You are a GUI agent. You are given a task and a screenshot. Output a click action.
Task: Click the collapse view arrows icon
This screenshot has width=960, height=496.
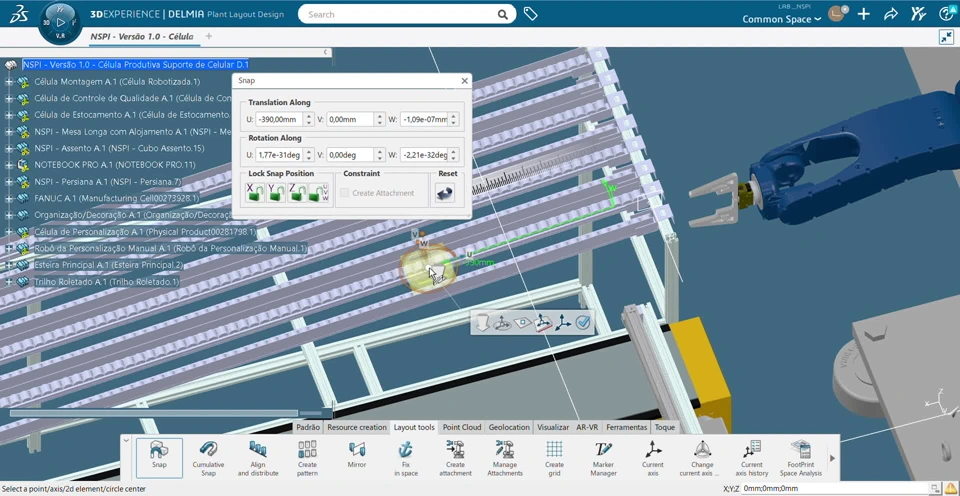[946, 37]
